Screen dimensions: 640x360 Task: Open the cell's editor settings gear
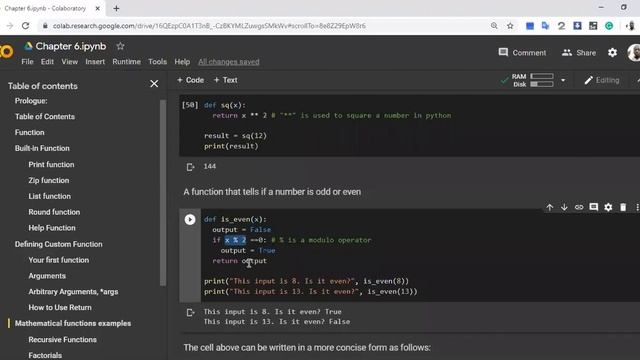click(x=608, y=207)
